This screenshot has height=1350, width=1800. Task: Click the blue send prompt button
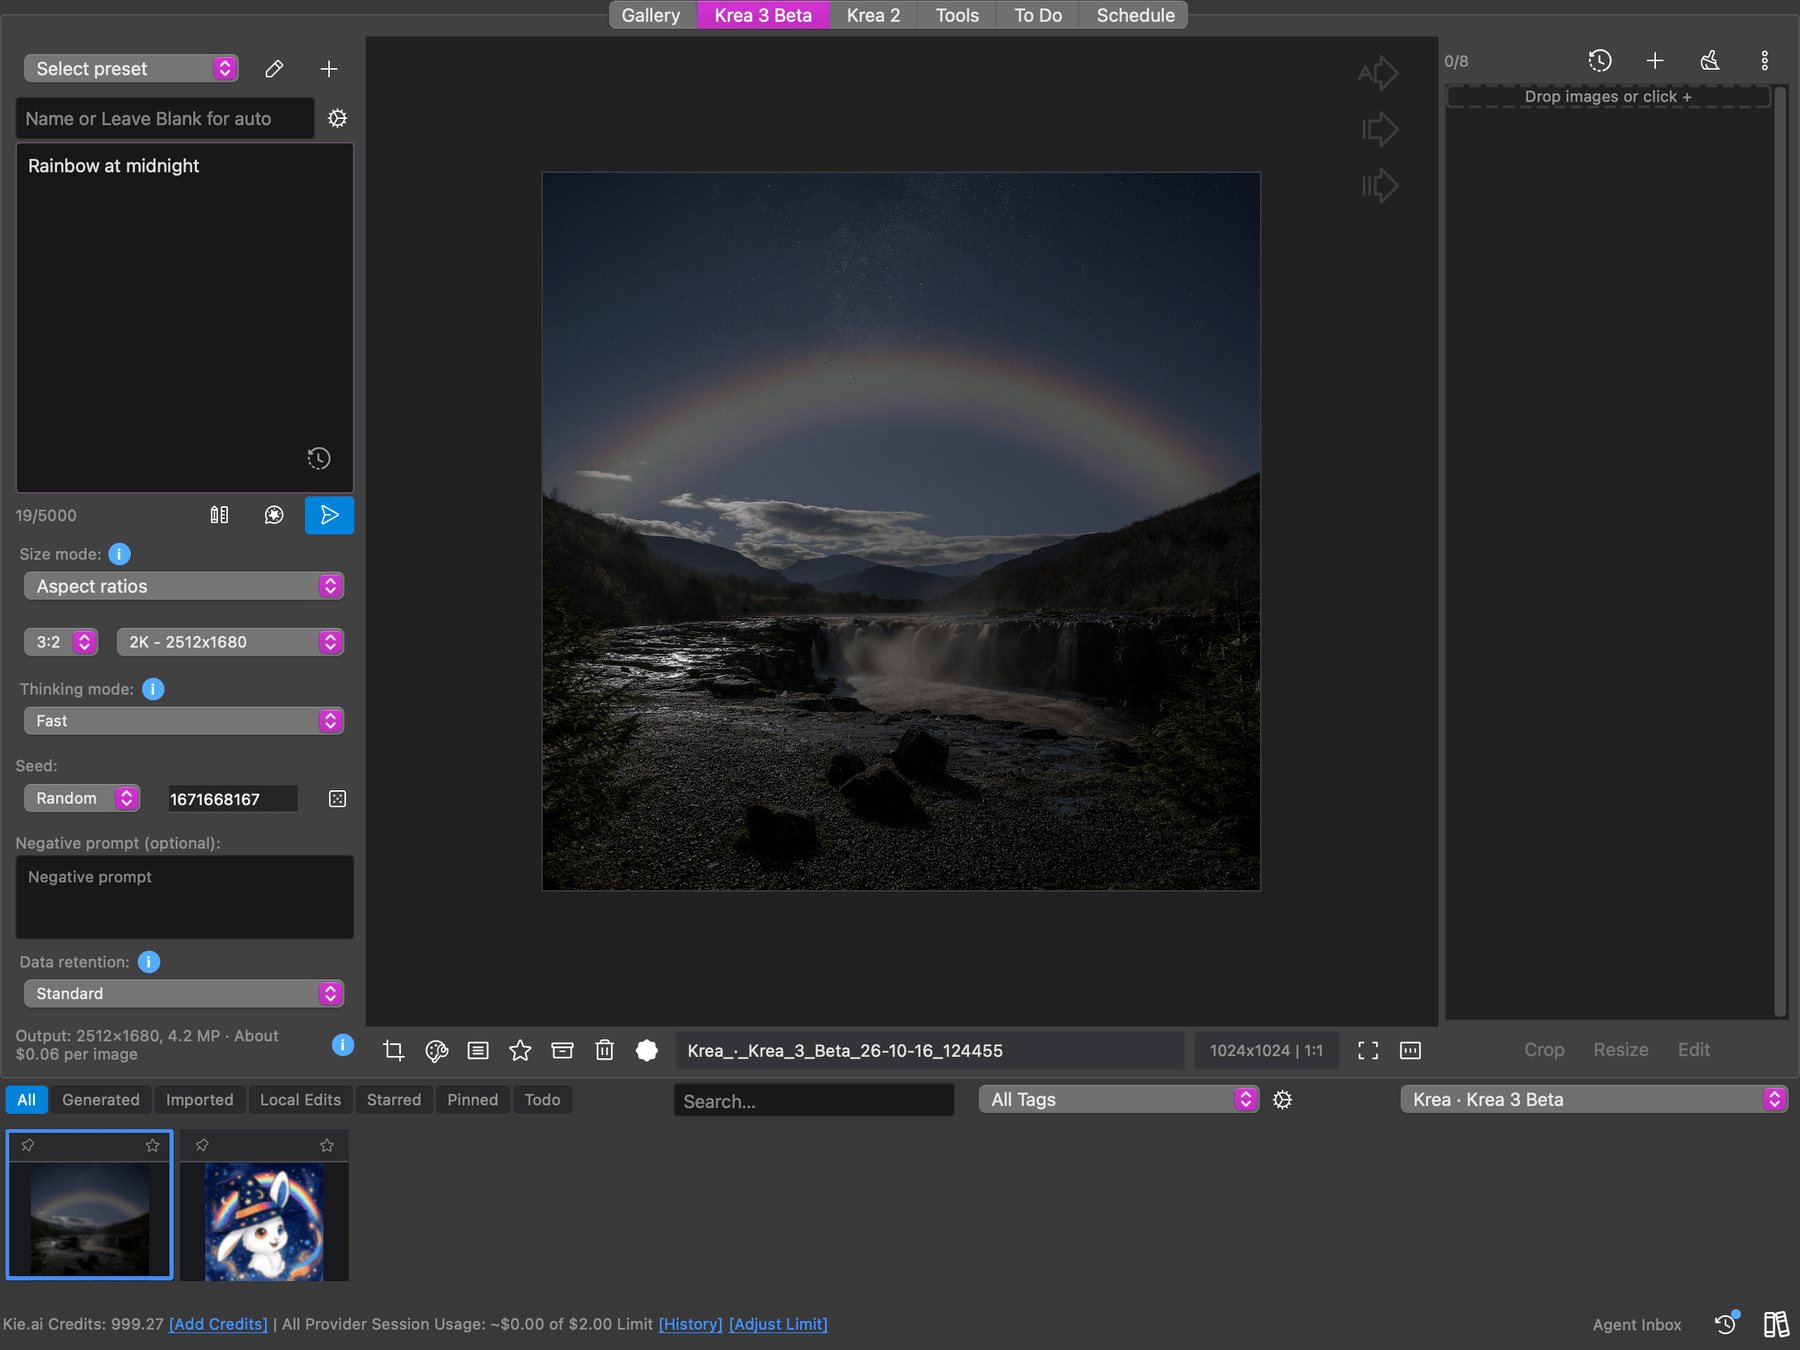pos(329,515)
